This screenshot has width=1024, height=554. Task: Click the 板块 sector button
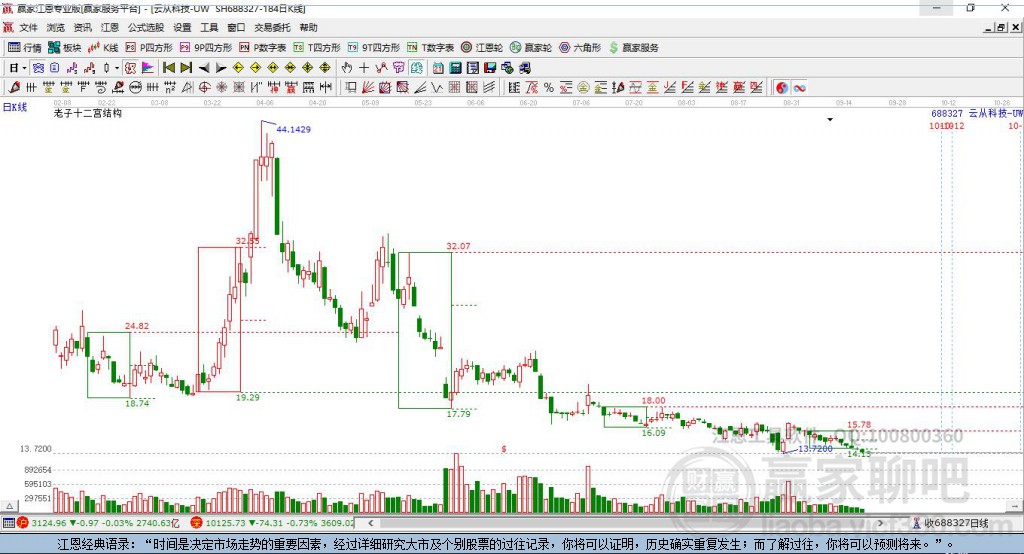coord(64,48)
